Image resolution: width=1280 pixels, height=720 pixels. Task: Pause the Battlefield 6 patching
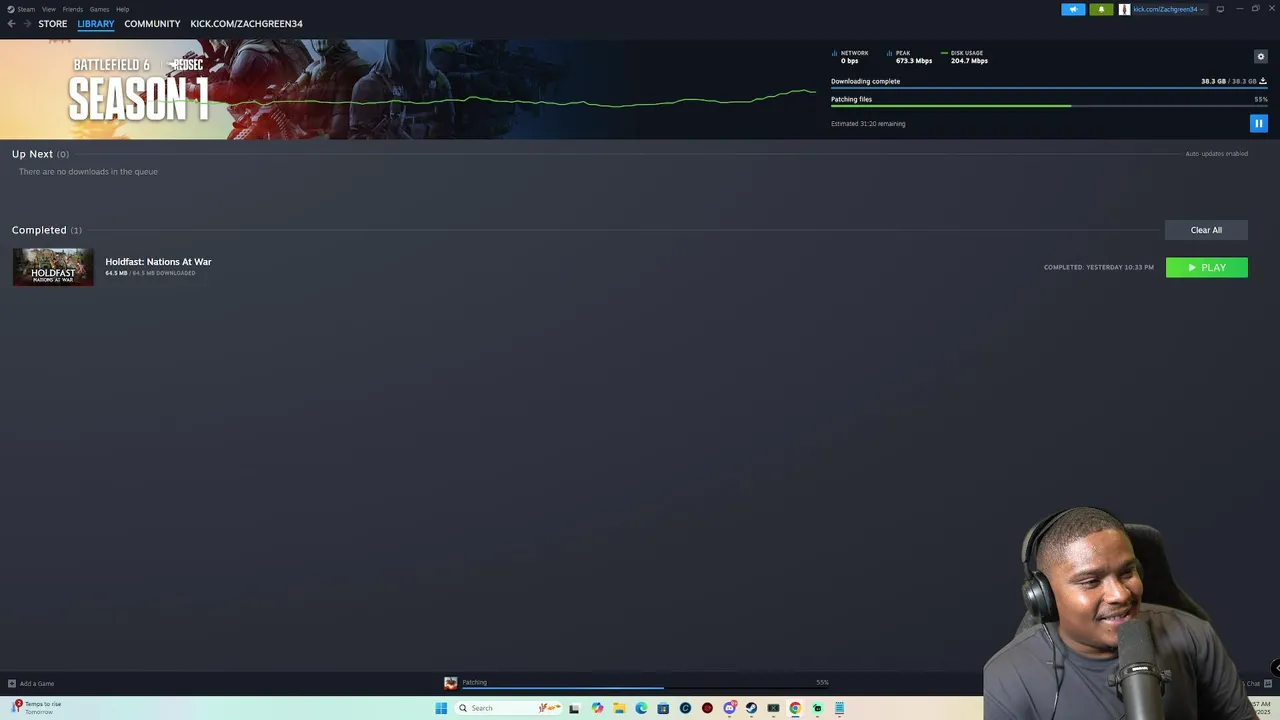click(x=1258, y=123)
